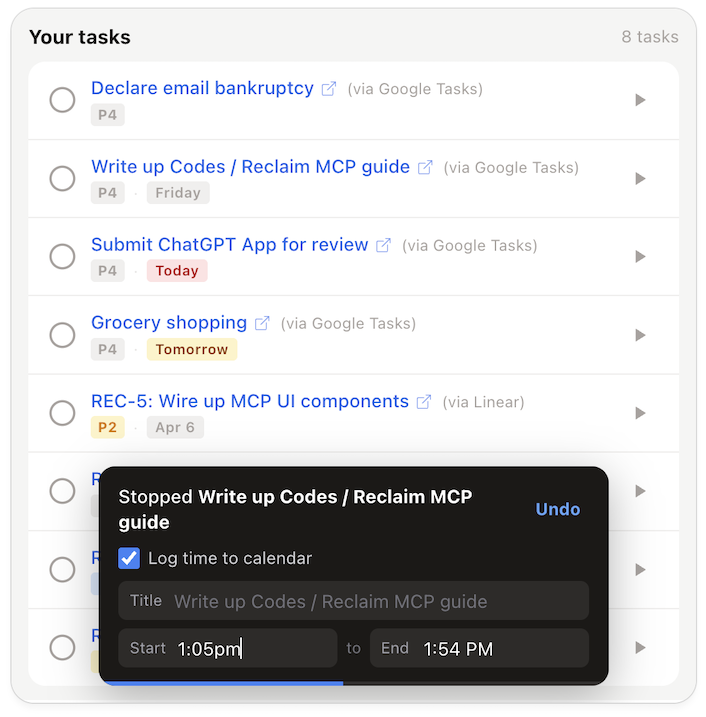Open external link for Write up Codes task
706x717 pixels.
425,167
